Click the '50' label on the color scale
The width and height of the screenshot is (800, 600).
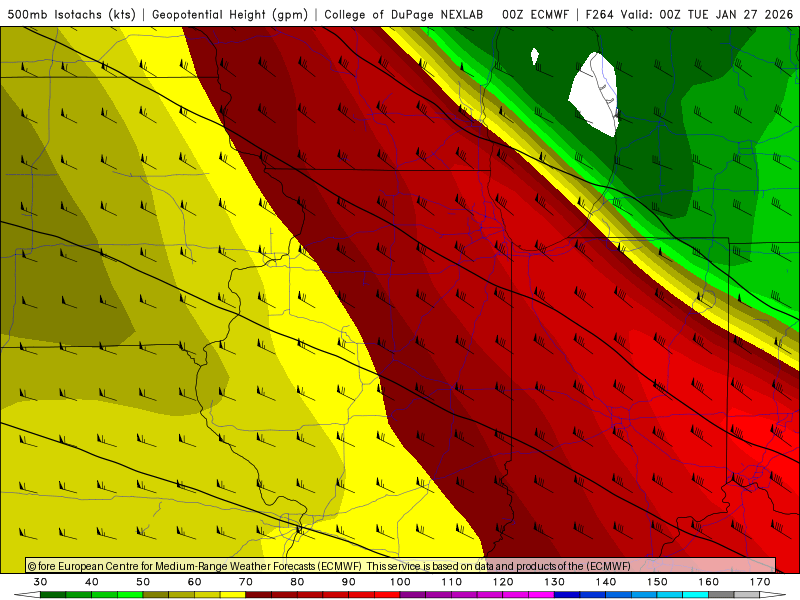point(143,582)
